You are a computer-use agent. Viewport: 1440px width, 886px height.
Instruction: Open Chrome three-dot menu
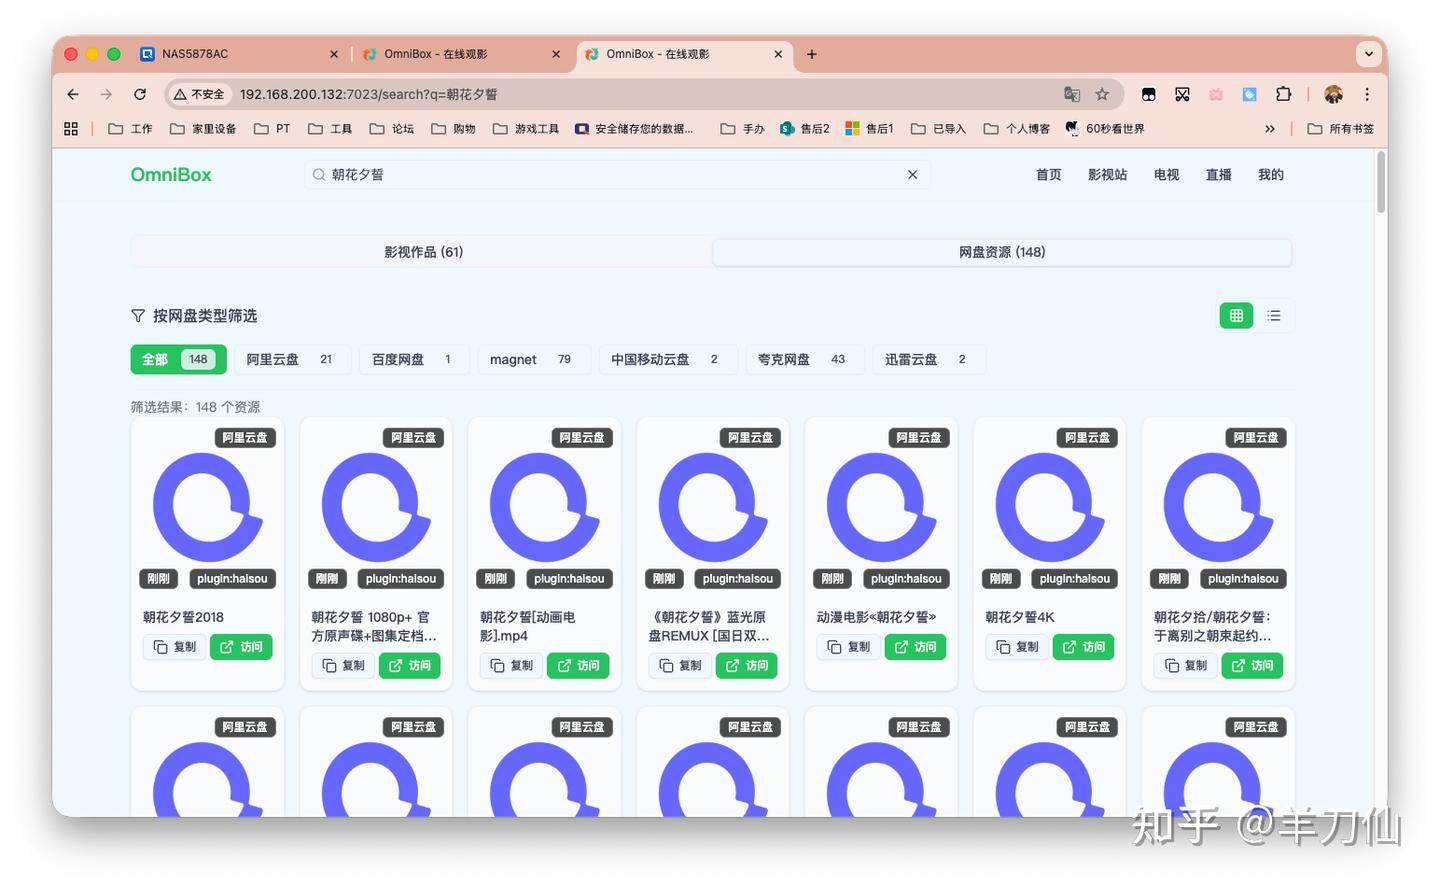click(1367, 94)
